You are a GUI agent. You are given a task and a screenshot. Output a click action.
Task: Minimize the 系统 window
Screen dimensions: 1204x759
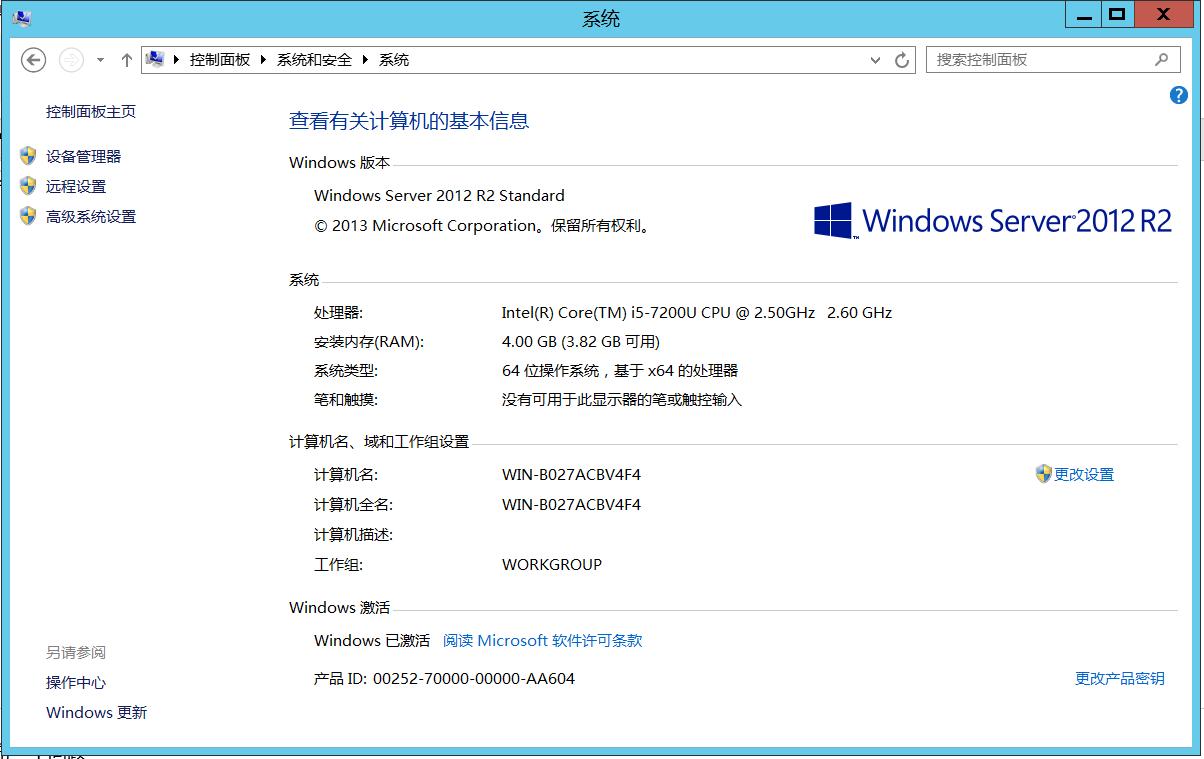pos(1081,14)
